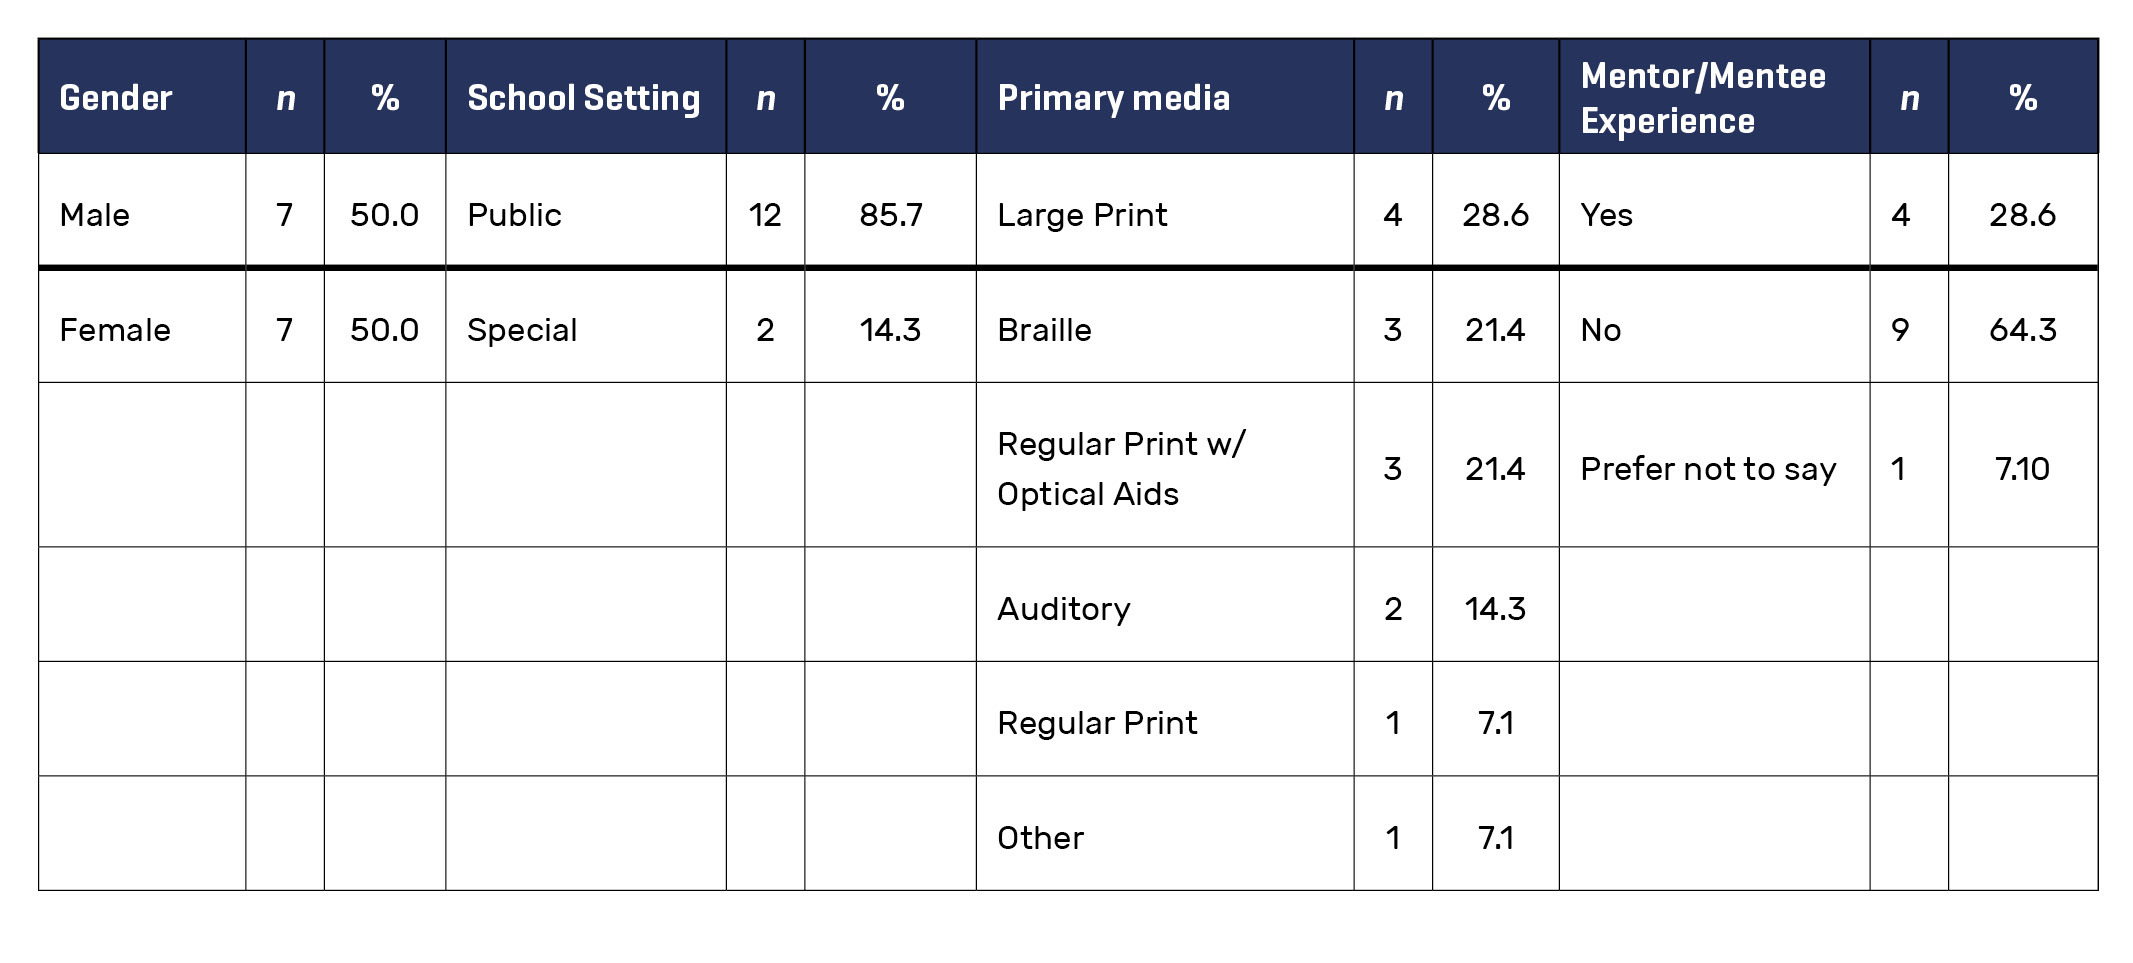Select the Auditory media cell
Viewport: 2133px width, 963px height.
click(x=1064, y=608)
